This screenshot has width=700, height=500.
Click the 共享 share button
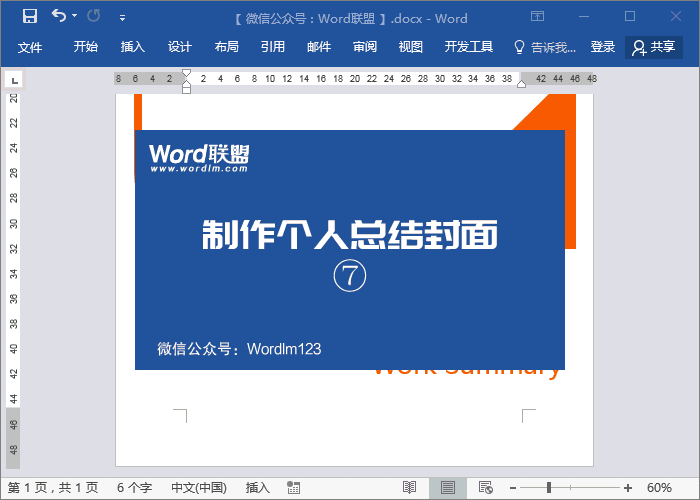click(x=654, y=47)
